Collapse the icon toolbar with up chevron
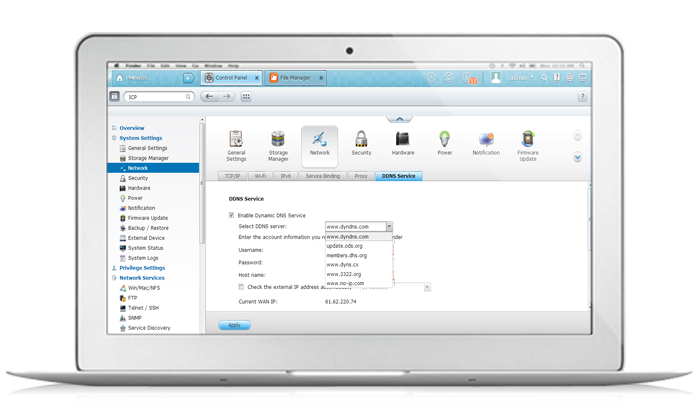This screenshot has height=420, width=700. [x=398, y=118]
